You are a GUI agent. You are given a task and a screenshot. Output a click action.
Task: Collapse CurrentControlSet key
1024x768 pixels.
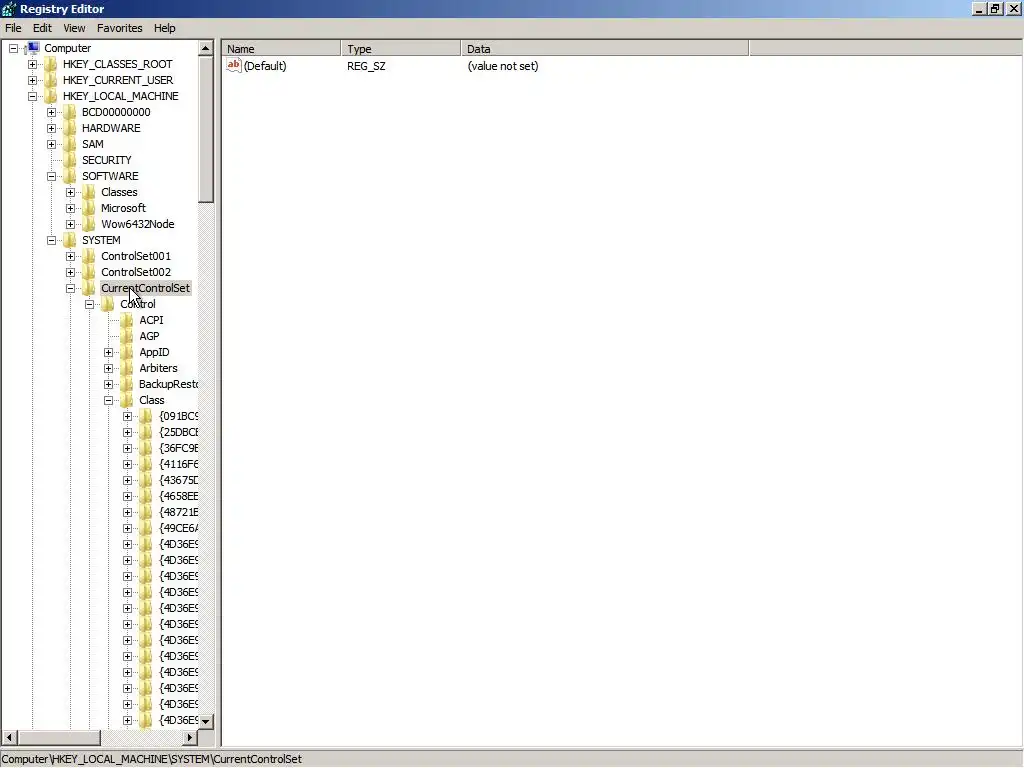[x=70, y=288]
